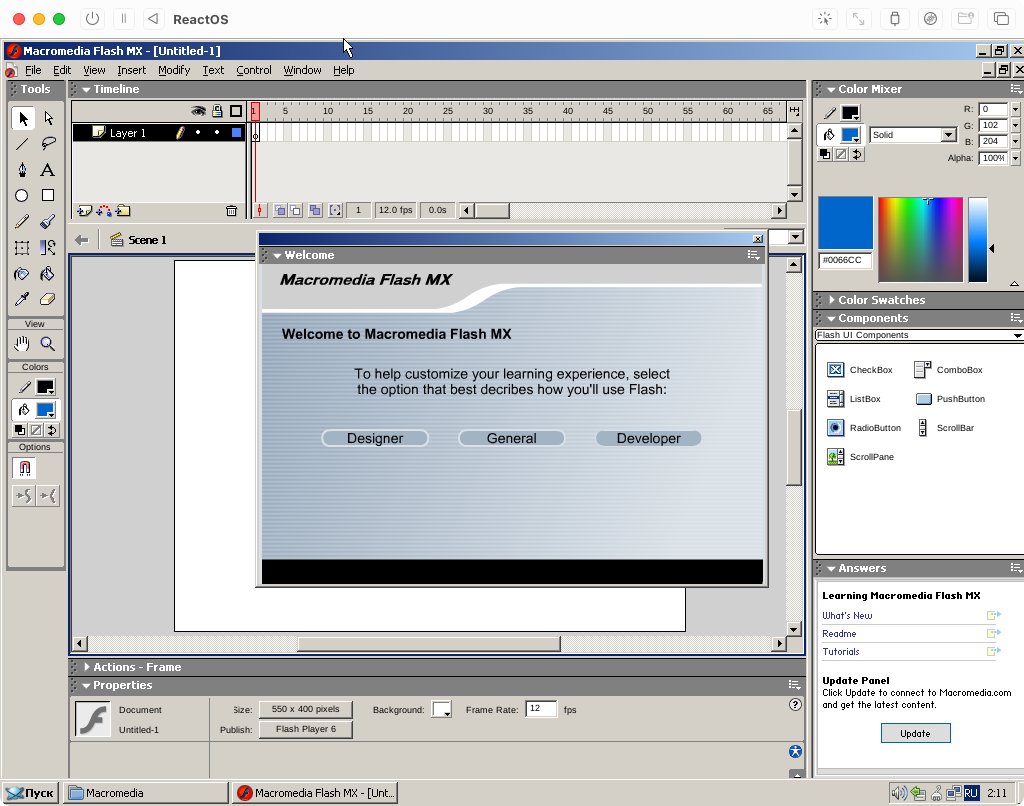Open the Control menu
Image resolution: width=1024 pixels, height=806 pixels.
click(x=253, y=70)
